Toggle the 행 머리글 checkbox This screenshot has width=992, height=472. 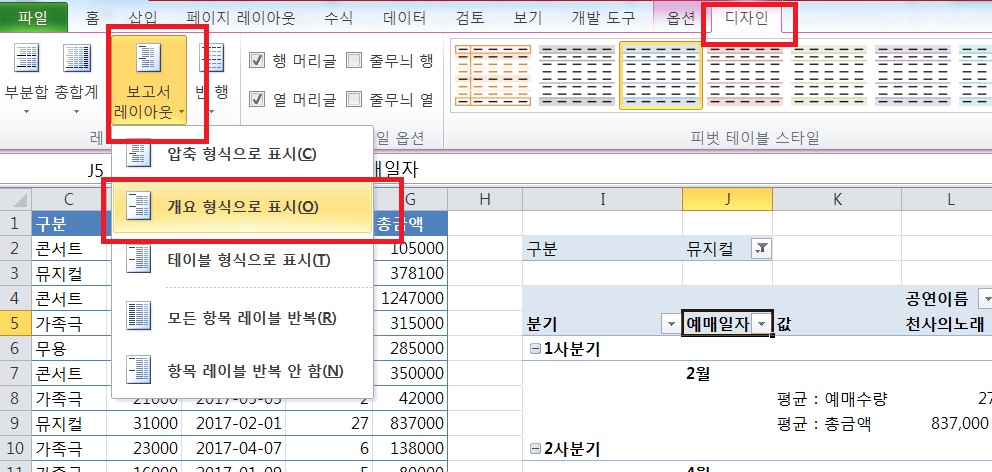pos(257,61)
